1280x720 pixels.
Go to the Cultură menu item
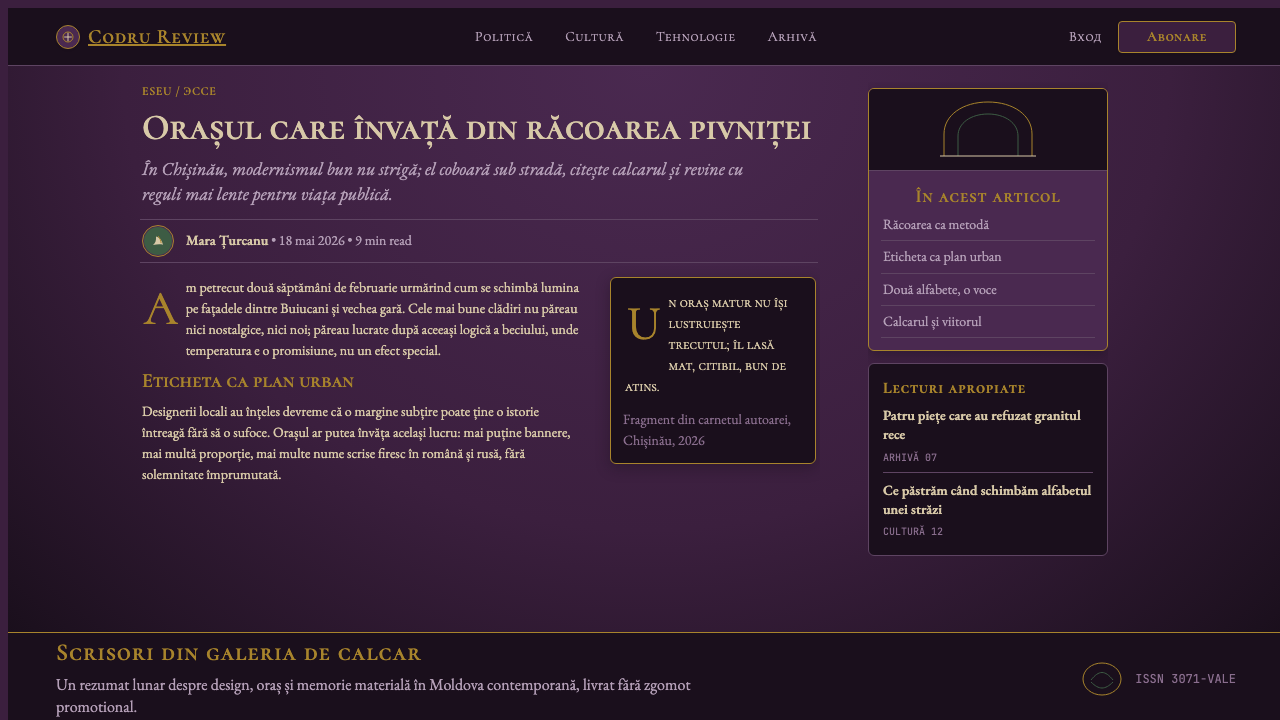click(x=594, y=37)
